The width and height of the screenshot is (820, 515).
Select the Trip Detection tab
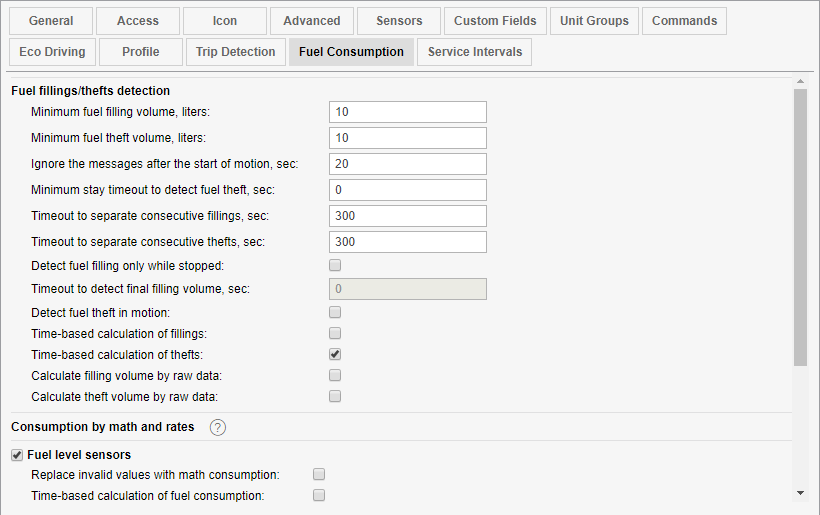pyautogui.click(x=235, y=52)
